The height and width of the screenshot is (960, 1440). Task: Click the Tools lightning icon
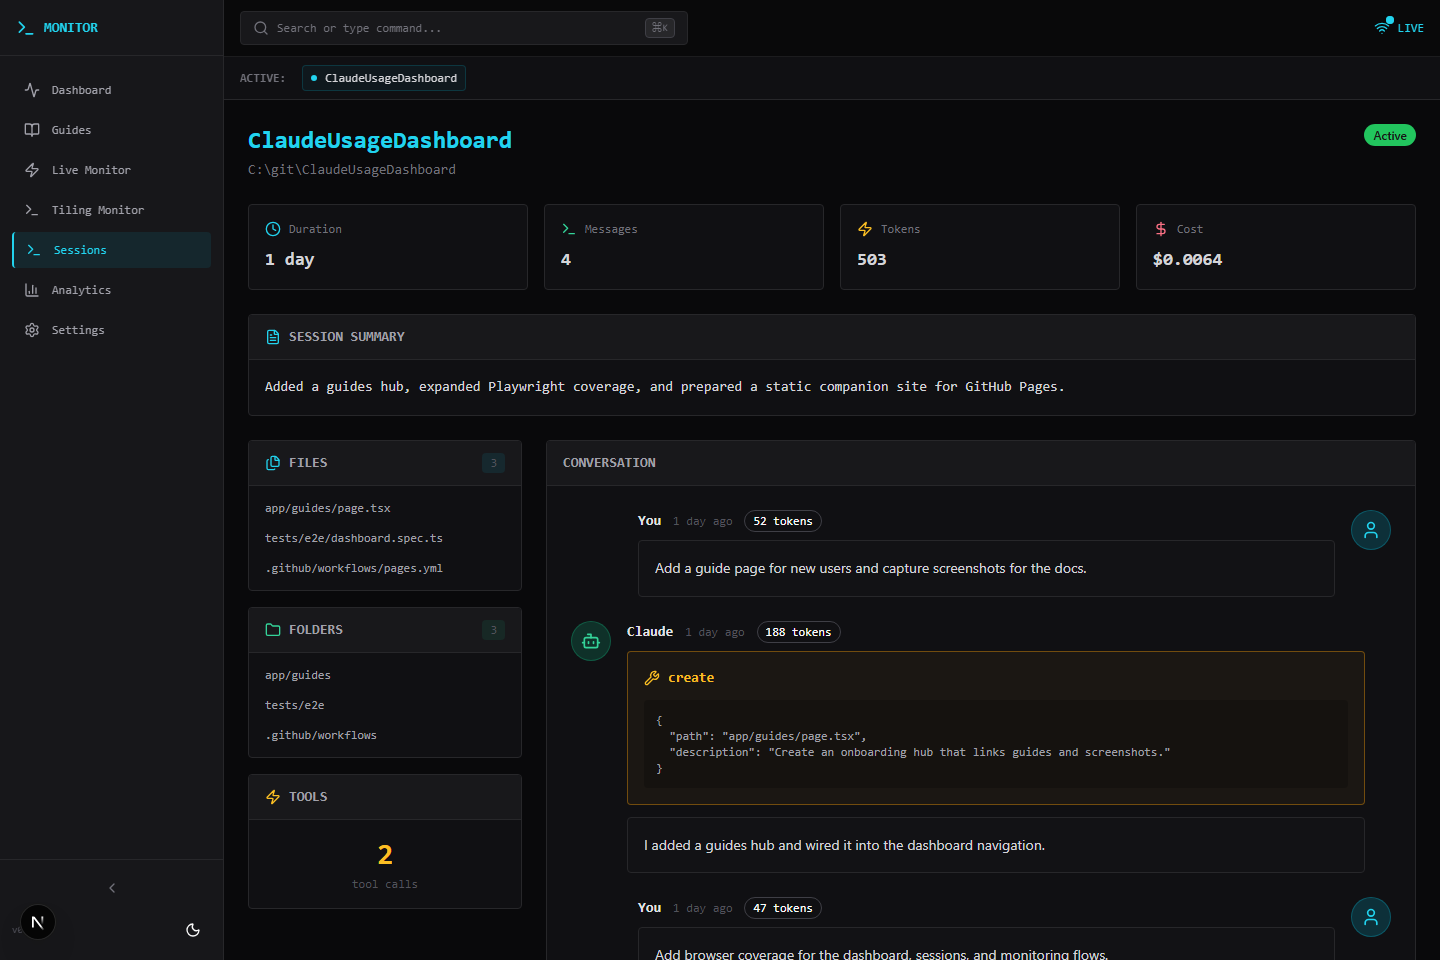tap(273, 797)
